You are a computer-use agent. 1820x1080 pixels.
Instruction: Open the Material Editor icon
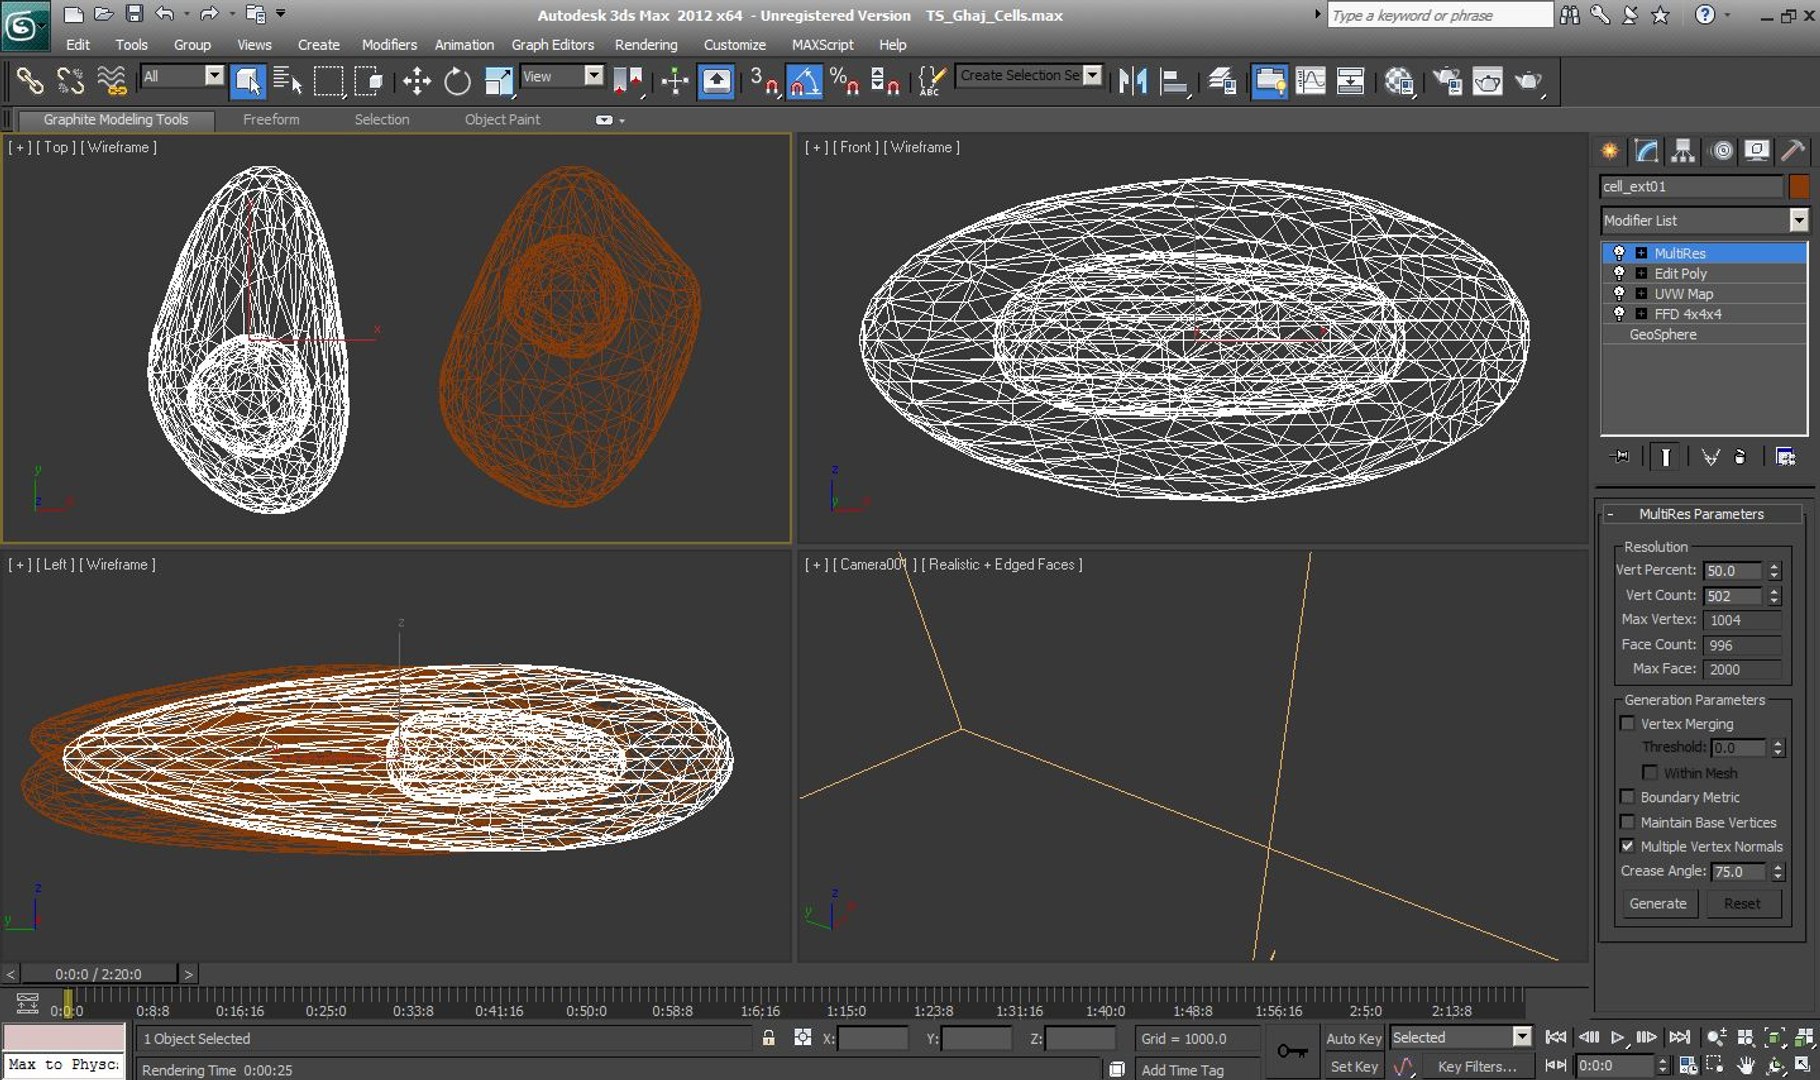[x=1398, y=81]
